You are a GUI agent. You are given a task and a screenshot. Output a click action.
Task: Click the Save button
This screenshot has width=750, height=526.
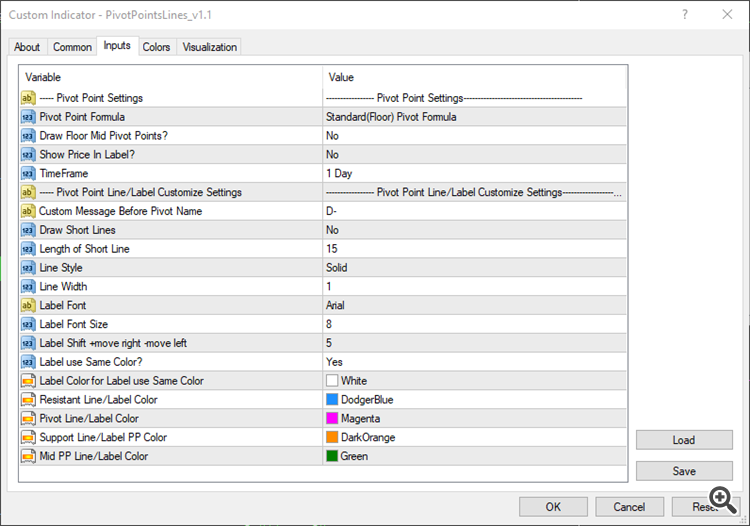(x=684, y=471)
